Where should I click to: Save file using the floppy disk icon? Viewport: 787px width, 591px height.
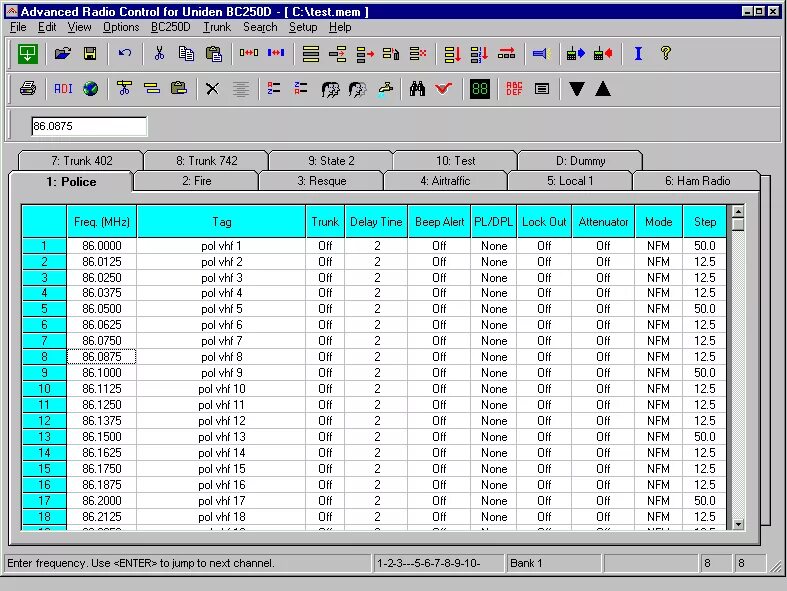coord(90,53)
